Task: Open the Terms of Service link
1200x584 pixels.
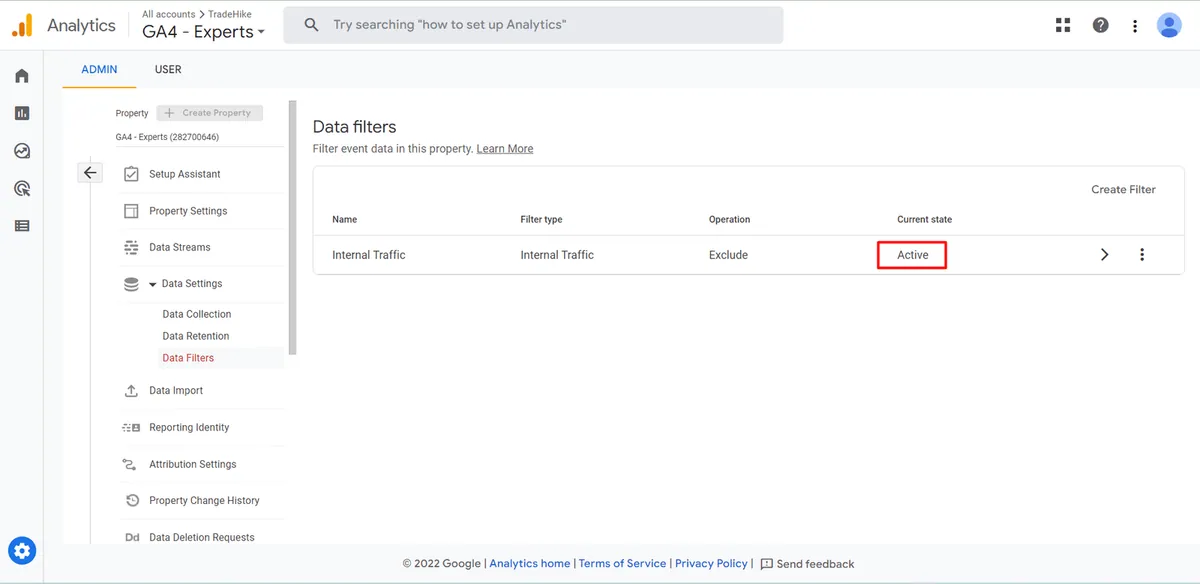Action: [622, 564]
